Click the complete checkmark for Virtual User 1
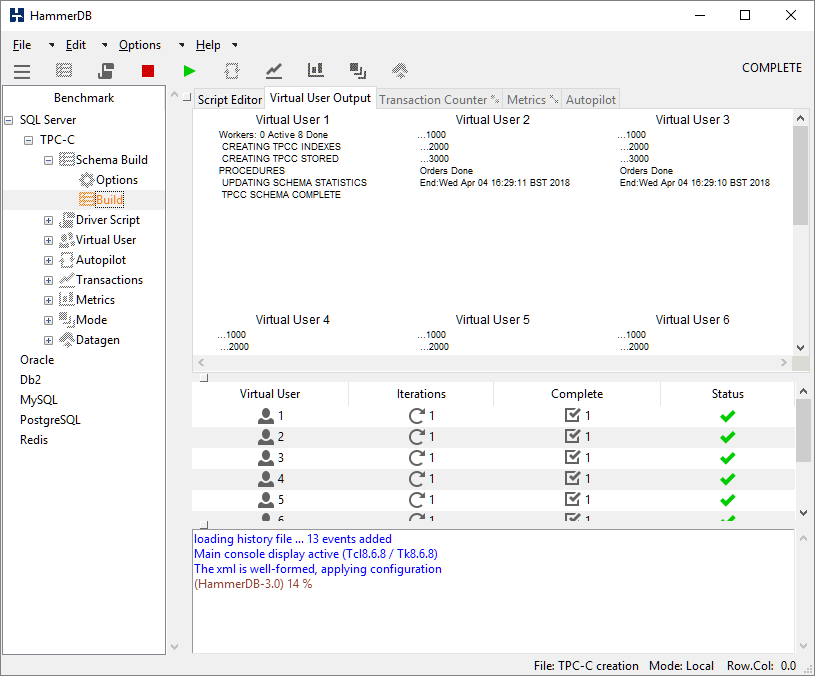The width and height of the screenshot is (815, 676). pyautogui.click(x=572, y=415)
